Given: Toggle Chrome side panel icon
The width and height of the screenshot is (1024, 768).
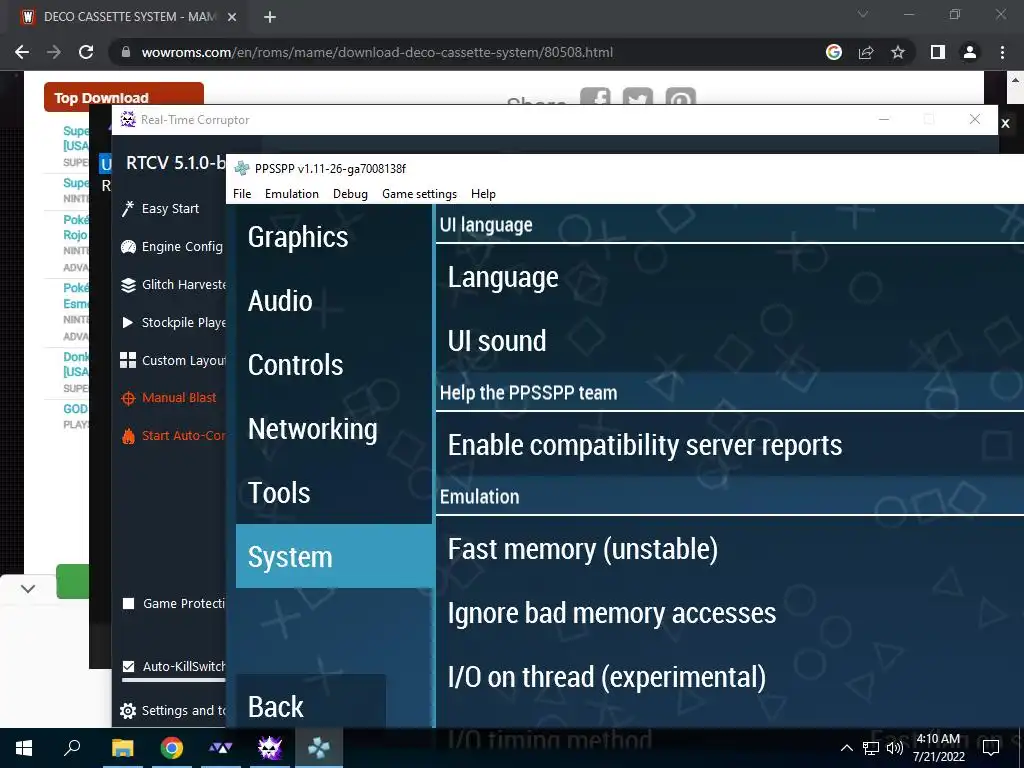Looking at the screenshot, I should click(938, 52).
